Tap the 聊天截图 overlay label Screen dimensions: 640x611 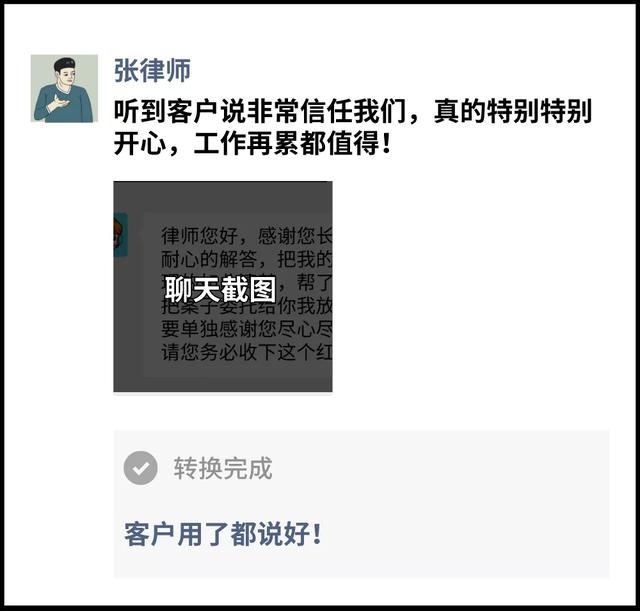(x=220, y=289)
